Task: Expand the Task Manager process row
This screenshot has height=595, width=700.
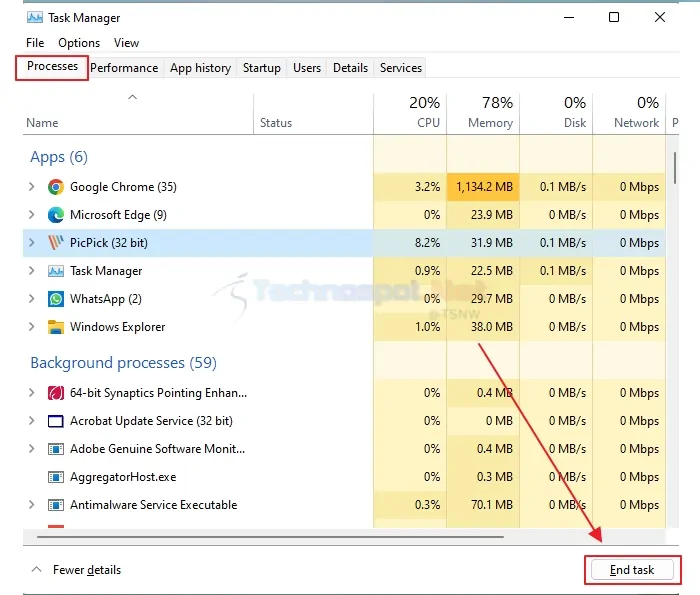Action: coord(31,271)
